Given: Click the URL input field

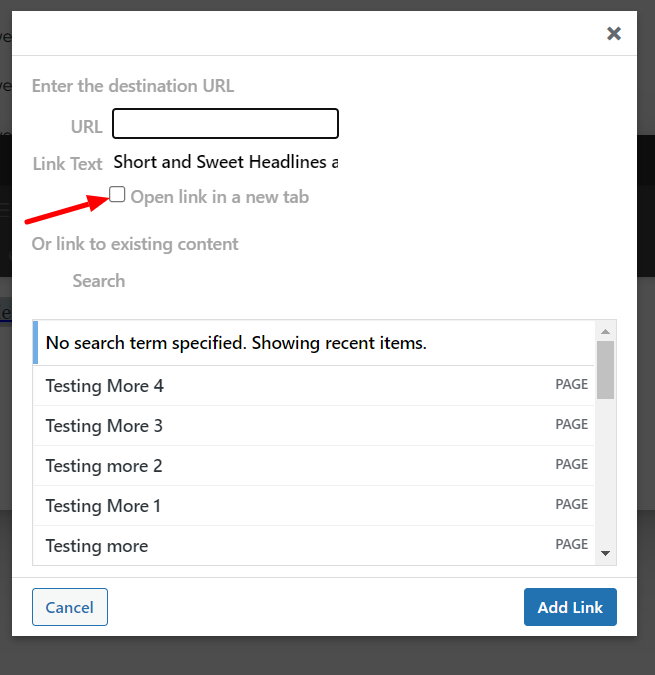Looking at the screenshot, I should coord(225,124).
